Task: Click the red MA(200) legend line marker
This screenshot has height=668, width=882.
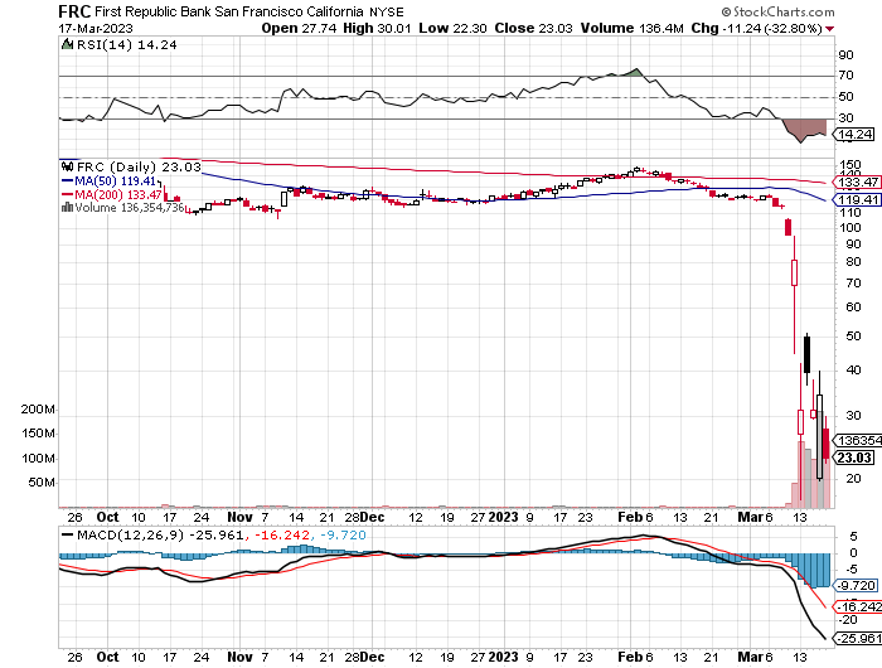Action: coord(68,194)
